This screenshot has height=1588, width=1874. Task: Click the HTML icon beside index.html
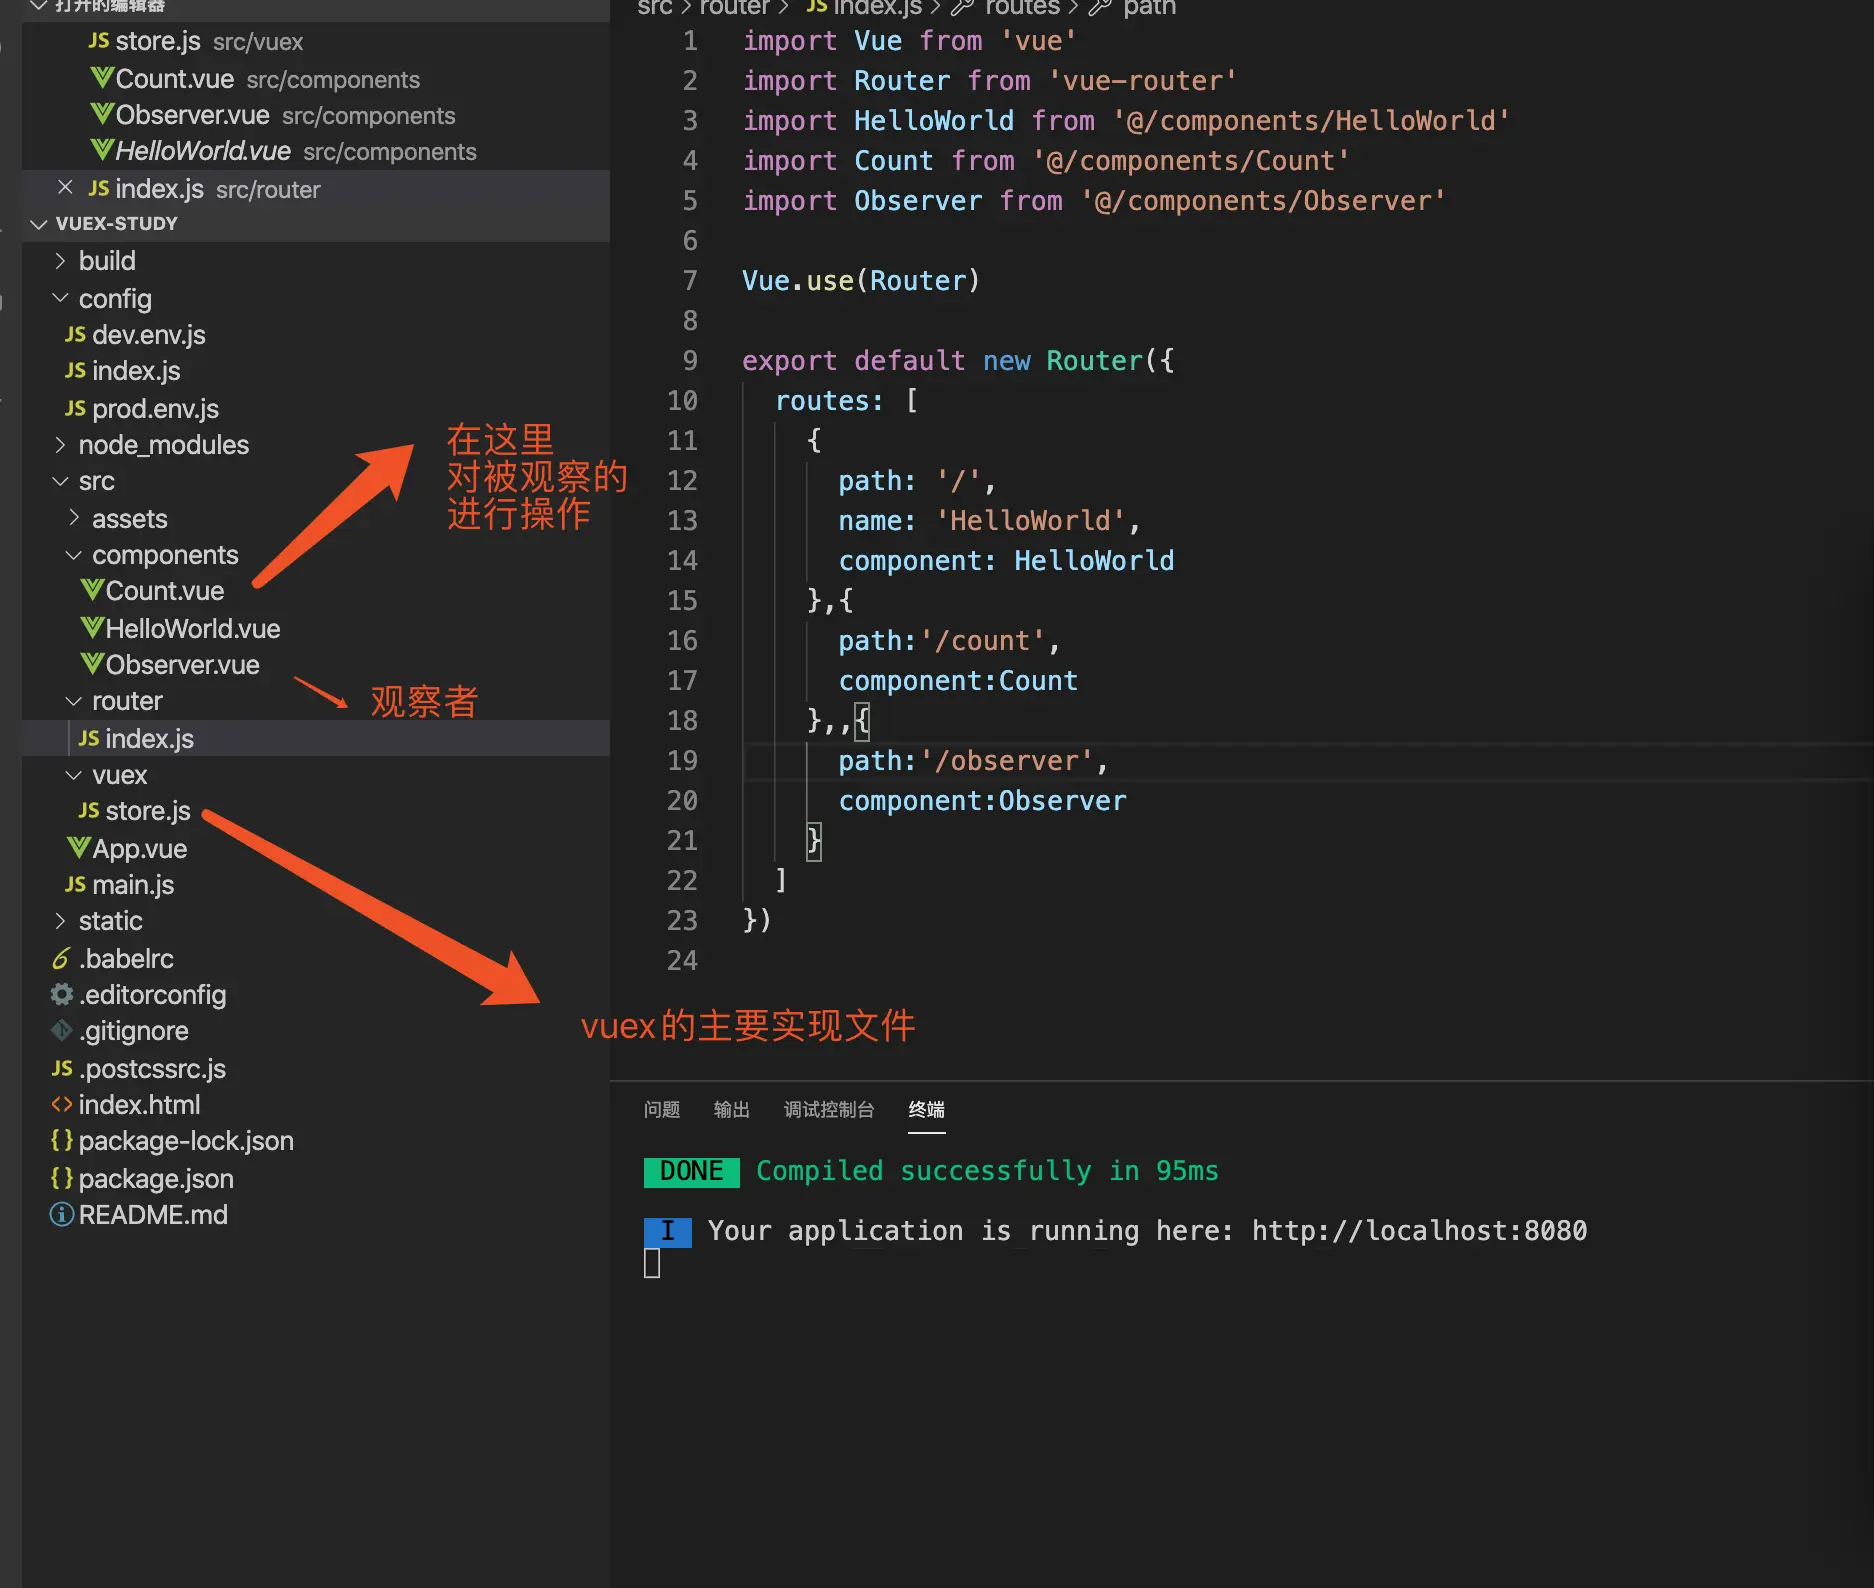pos(62,1104)
